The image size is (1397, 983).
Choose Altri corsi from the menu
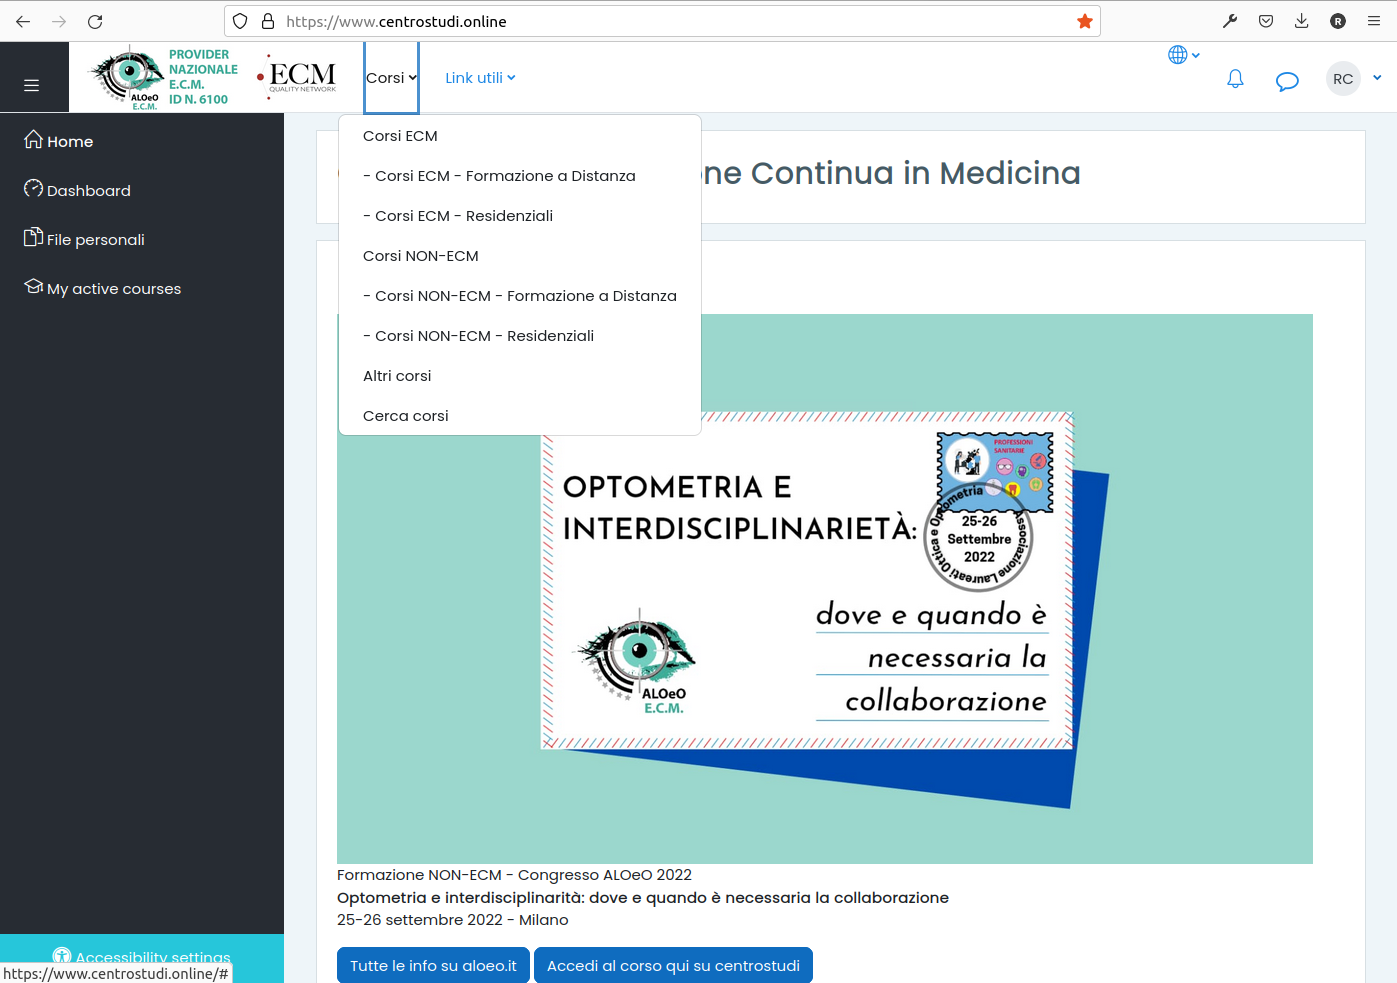520,376
